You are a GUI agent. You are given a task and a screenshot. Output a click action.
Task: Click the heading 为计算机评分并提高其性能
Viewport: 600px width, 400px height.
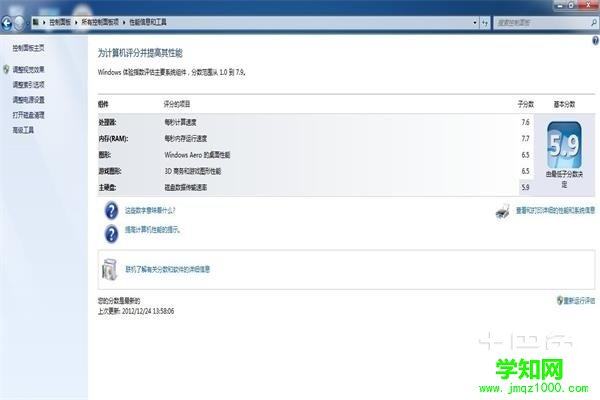coord(140,53)
